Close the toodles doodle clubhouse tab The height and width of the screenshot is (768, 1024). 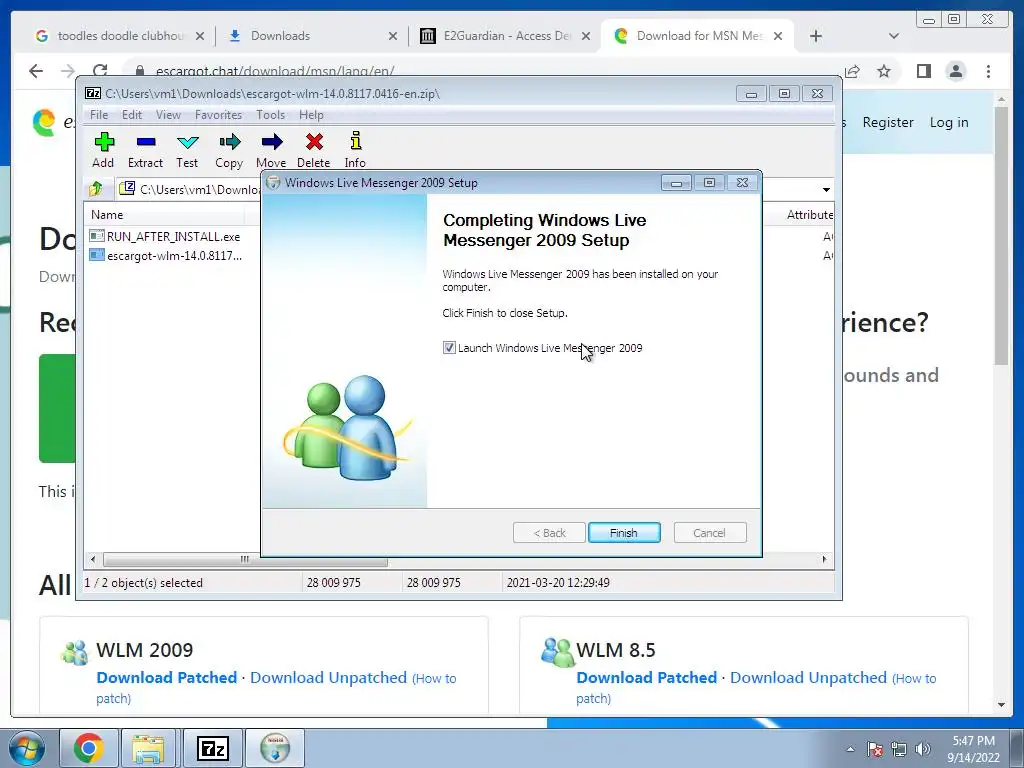(199, 36)
